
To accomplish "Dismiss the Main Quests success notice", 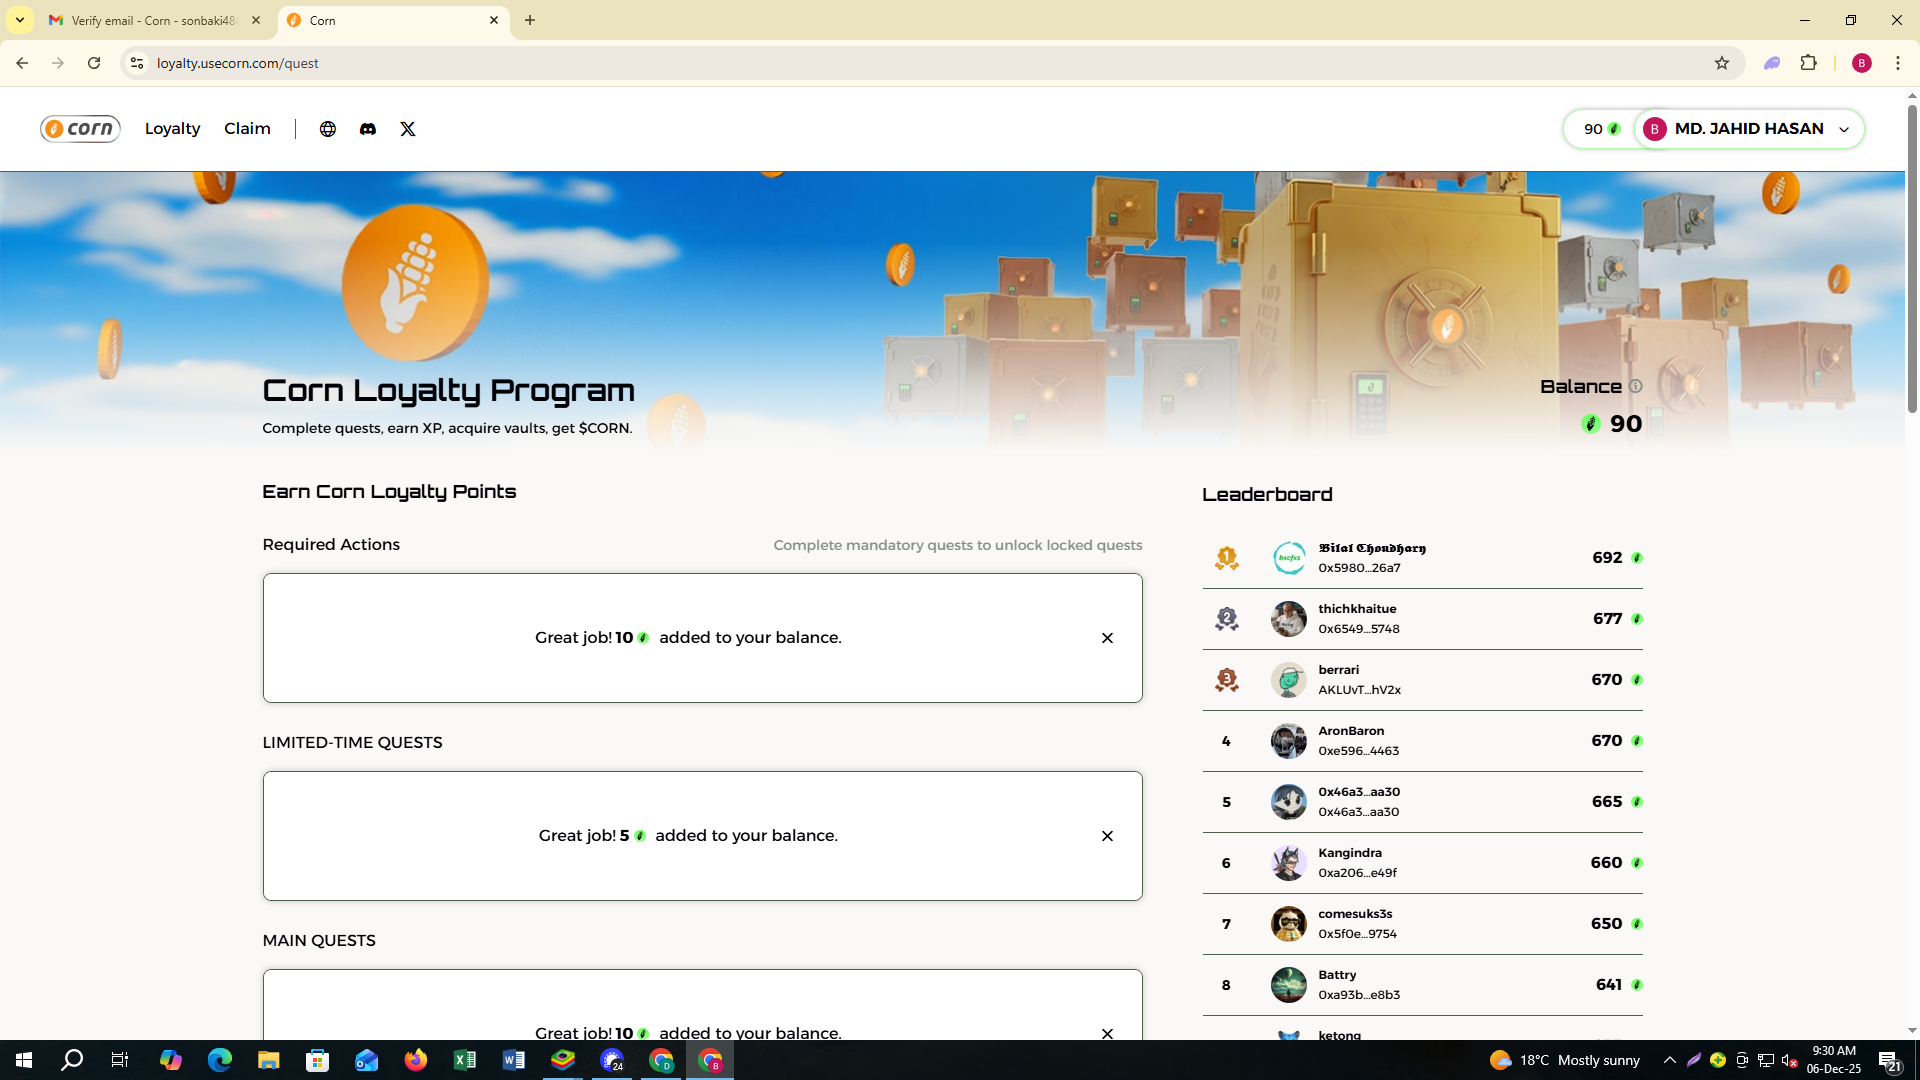I will point(1107,1033).
